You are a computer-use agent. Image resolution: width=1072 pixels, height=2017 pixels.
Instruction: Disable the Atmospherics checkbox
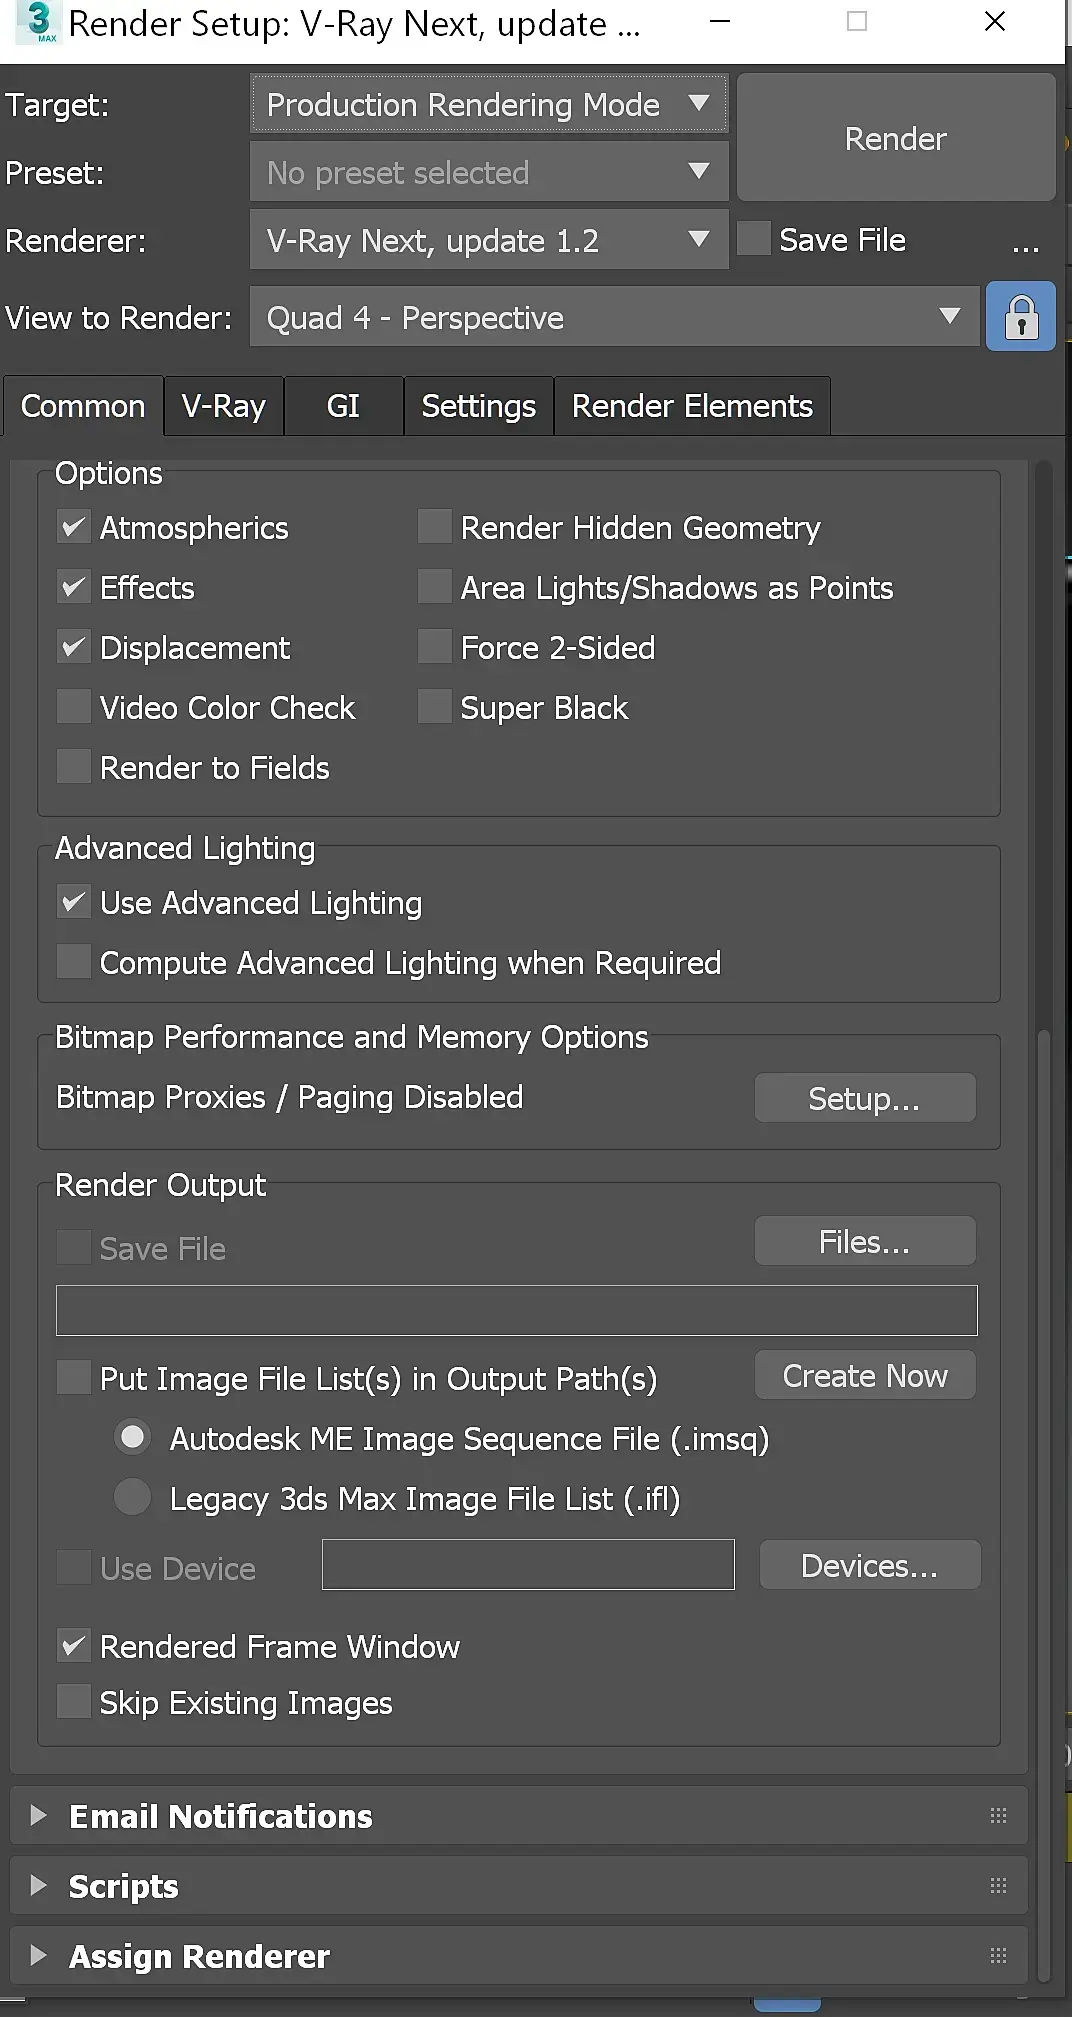[74, 527]
